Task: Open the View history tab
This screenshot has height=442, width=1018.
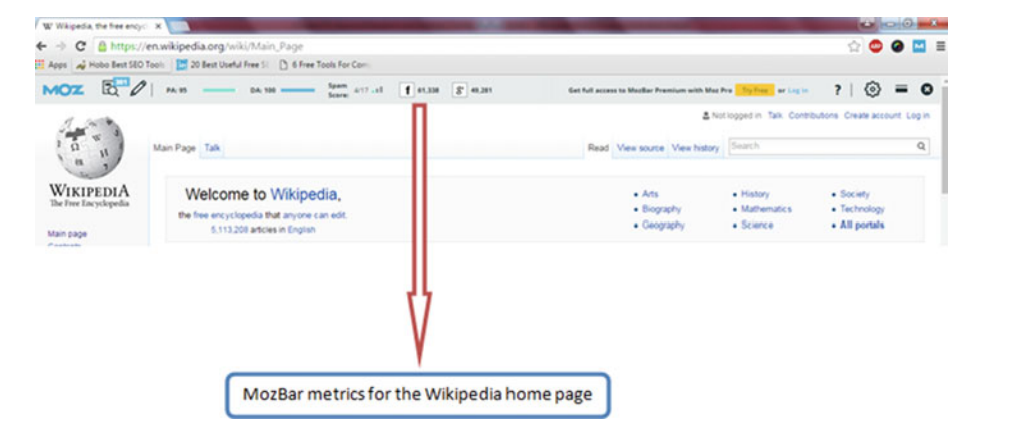Action: click(695, 148)
